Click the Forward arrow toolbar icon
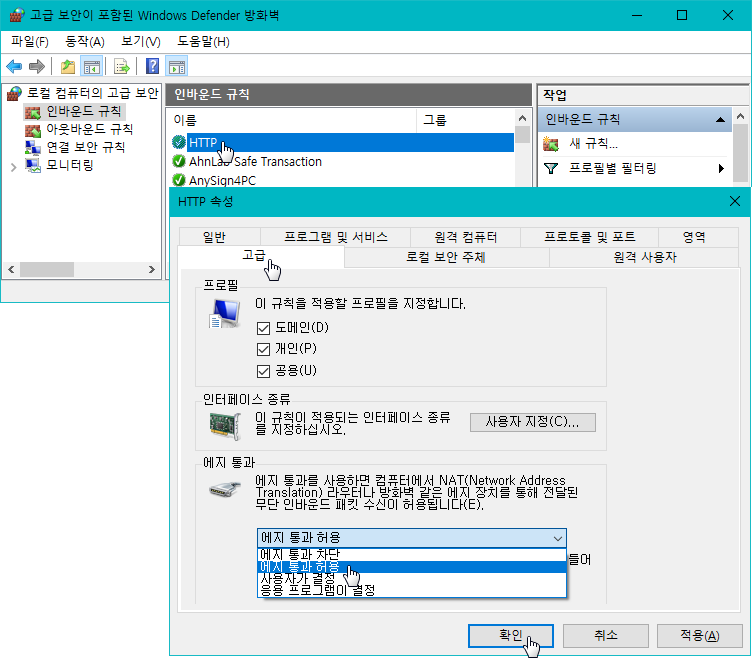The width and height of the screenshot is (752, 658). pos(36,66)
